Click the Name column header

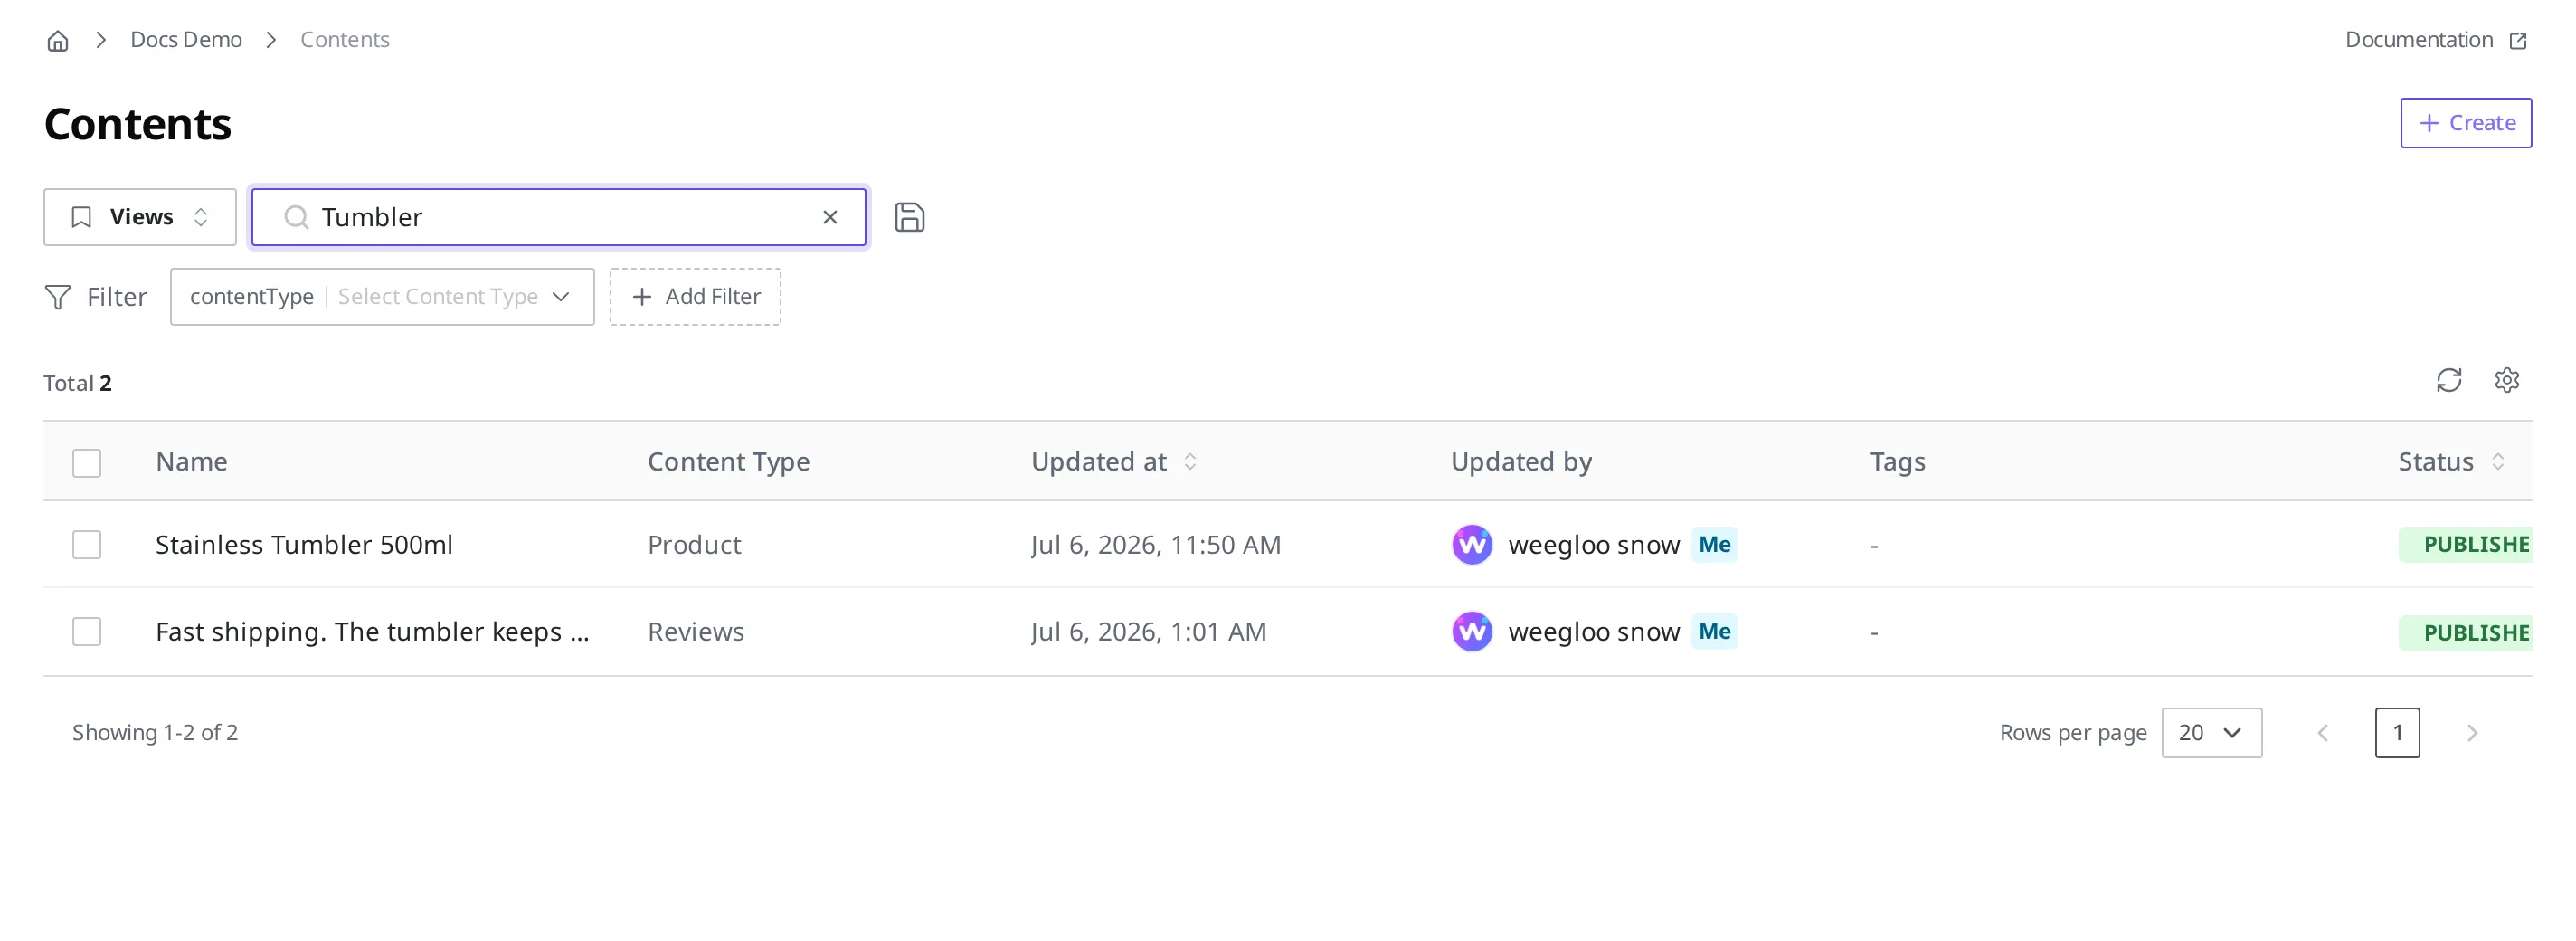(x=191, y=462)
